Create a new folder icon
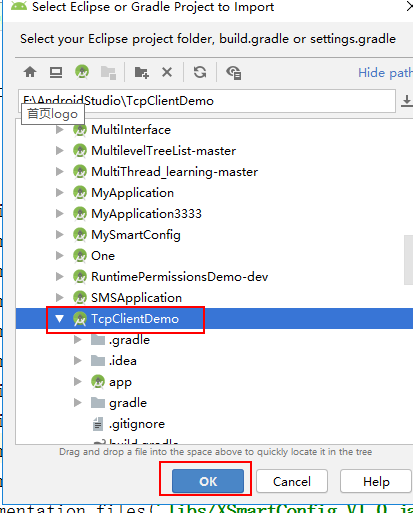Image resolution: width=413 pixels, height=513 pixels. click(x=141, y=72)
